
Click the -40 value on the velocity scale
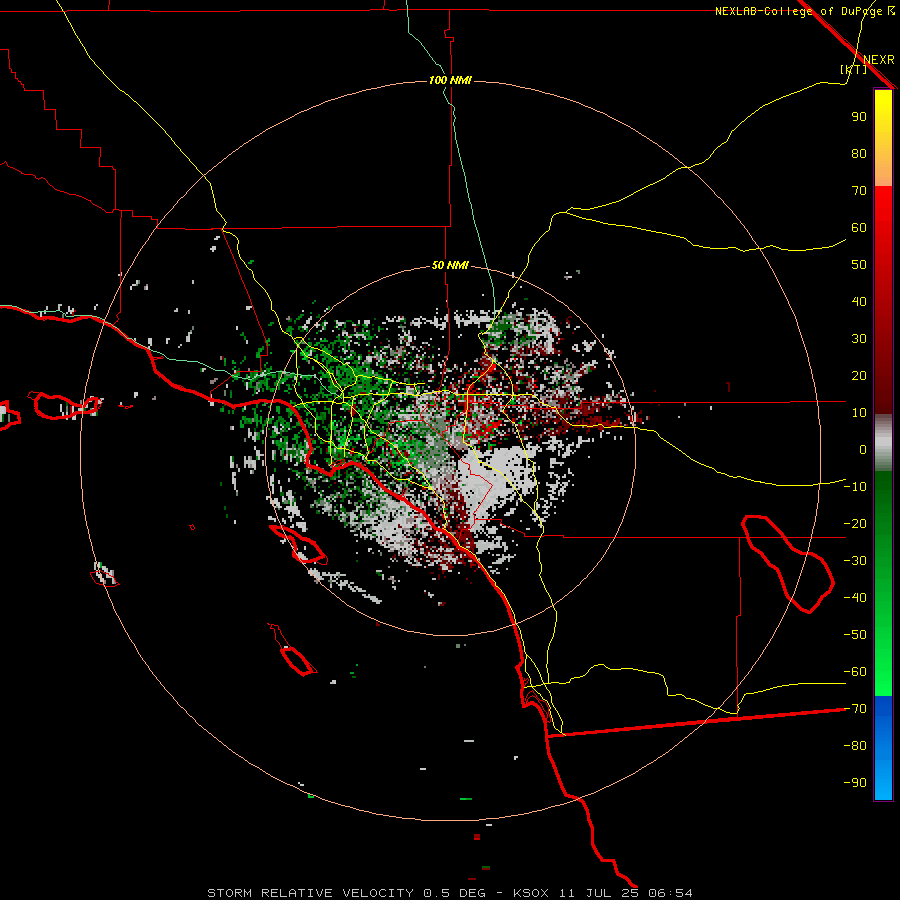[855, 598]
